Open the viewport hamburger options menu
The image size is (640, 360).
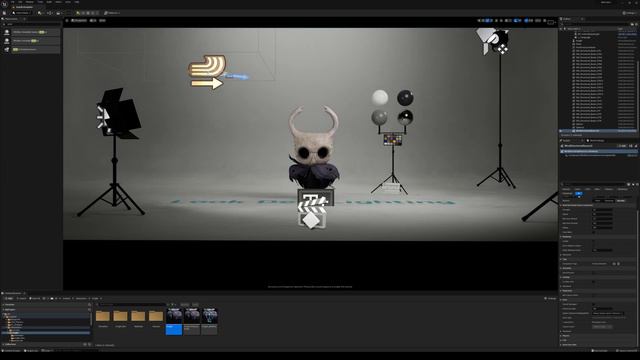[67, 20]
